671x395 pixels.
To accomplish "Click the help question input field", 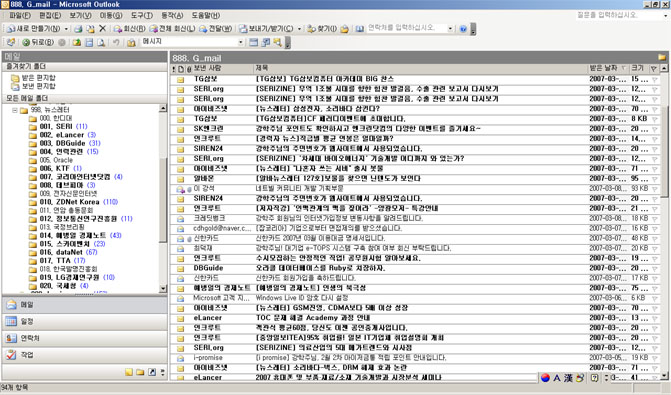I will click(618, 15).
